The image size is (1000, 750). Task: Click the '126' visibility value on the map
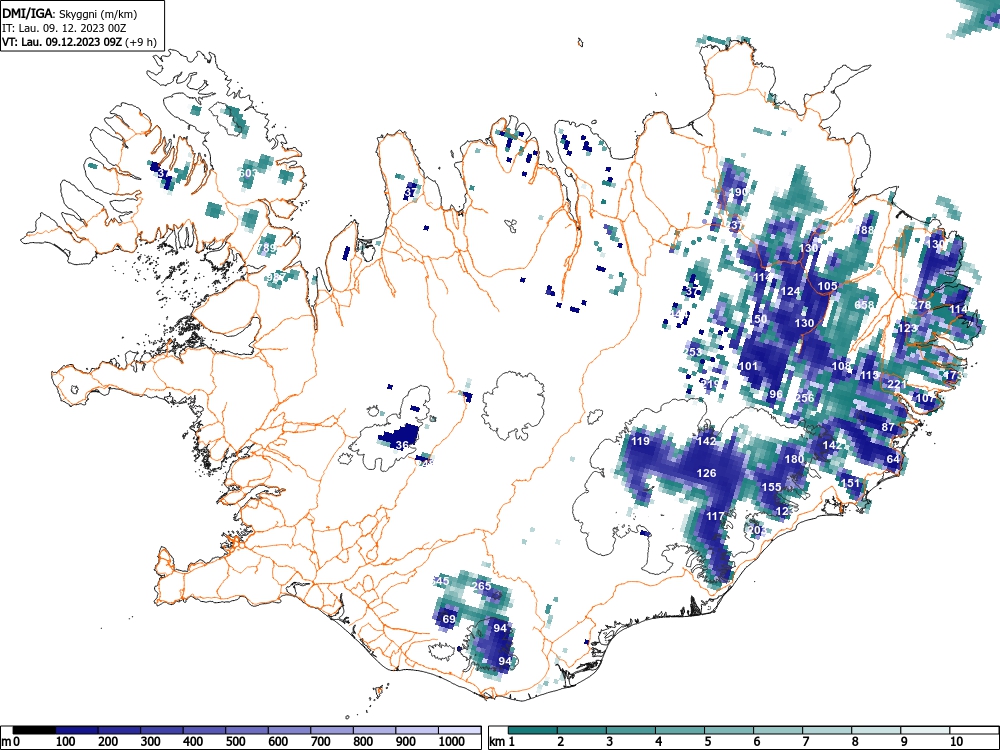(707, 473)
